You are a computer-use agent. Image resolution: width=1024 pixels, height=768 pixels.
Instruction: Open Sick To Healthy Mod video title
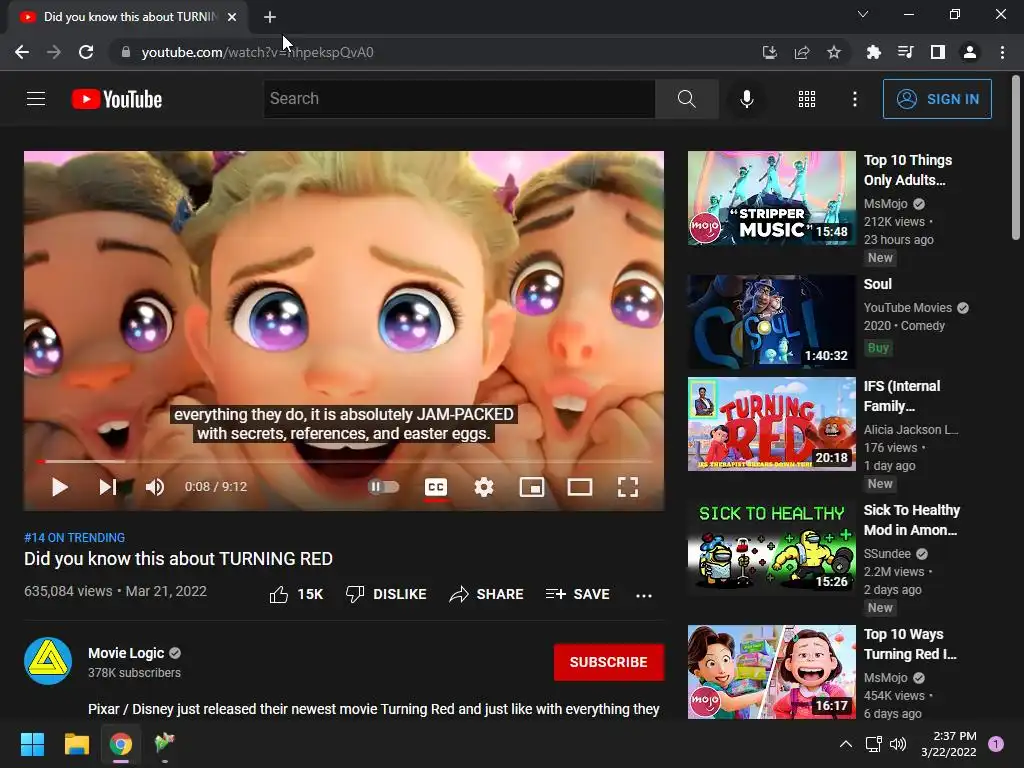[x=912, y=520]
